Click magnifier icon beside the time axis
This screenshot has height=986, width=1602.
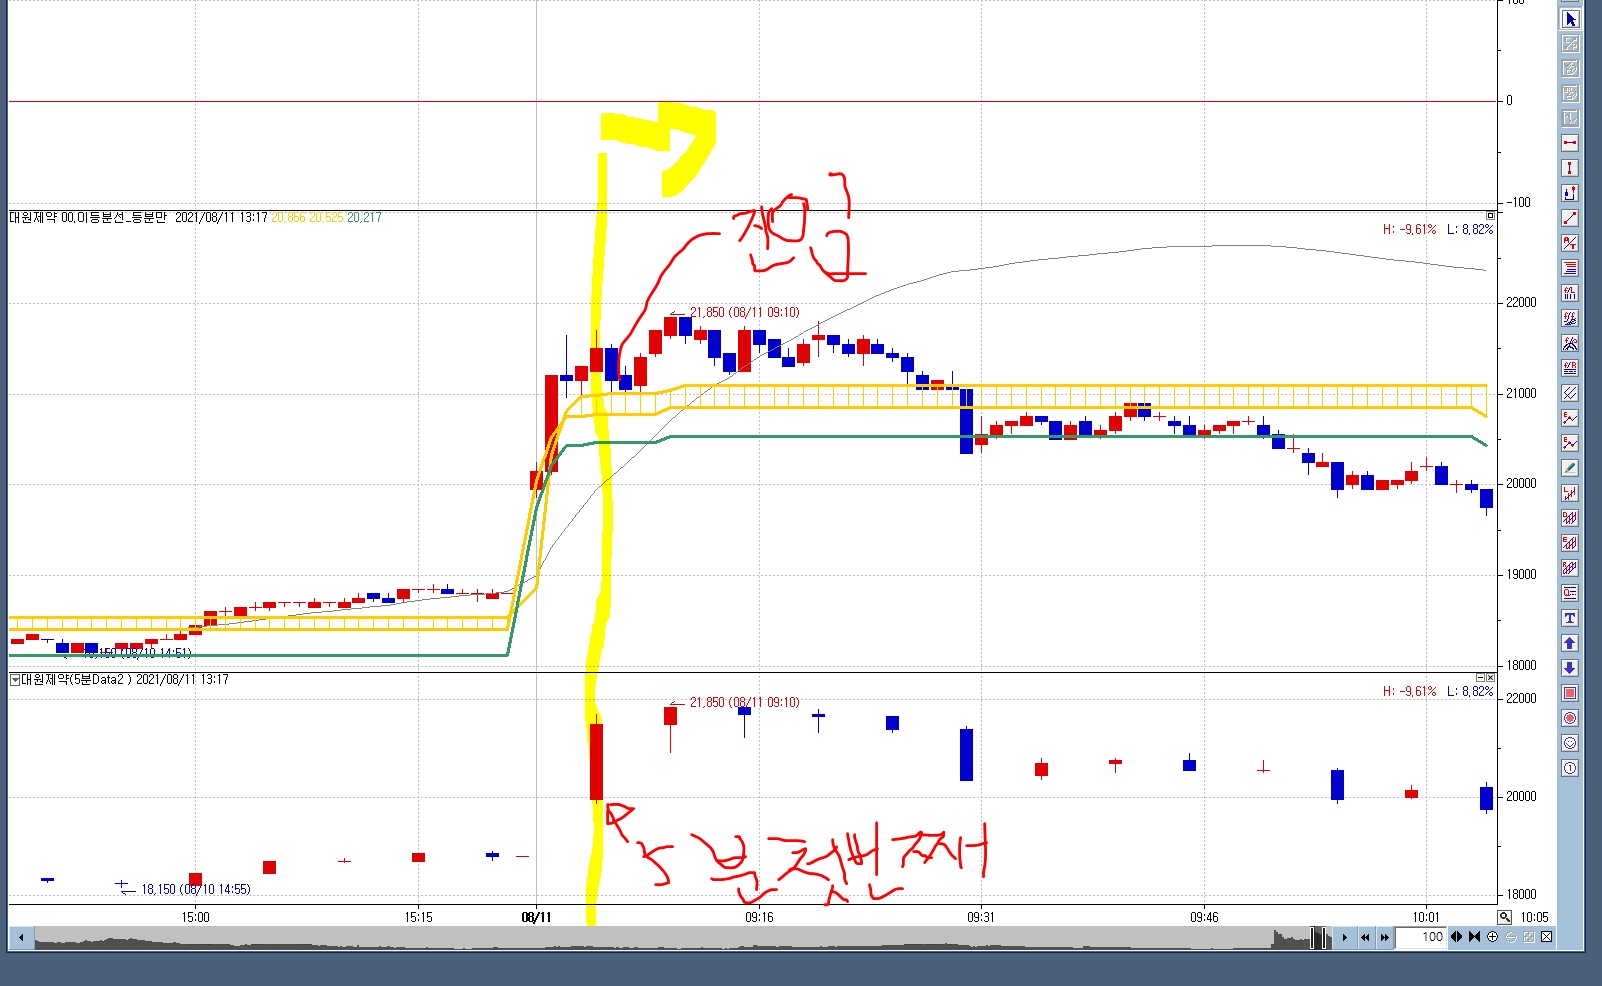[1504, 917]
